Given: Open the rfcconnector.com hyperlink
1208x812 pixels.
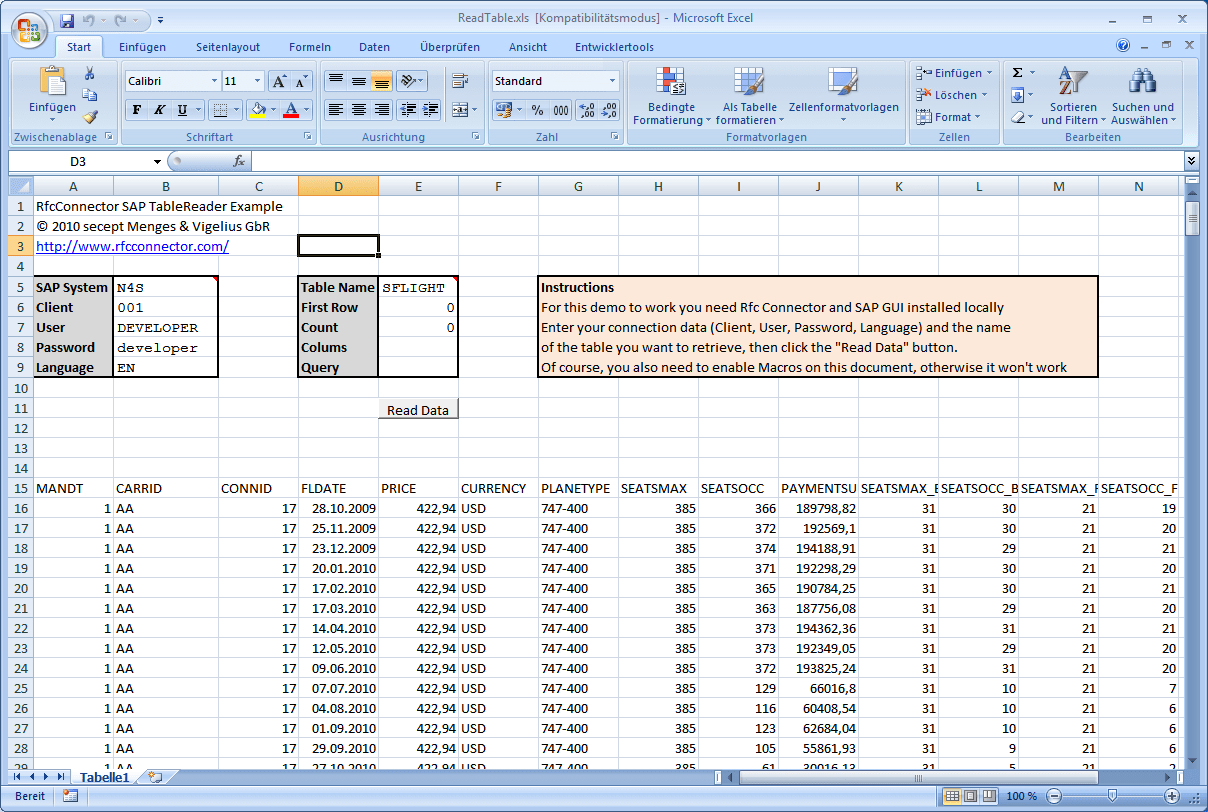Looking at the screenshot, I should coord(132,246).
